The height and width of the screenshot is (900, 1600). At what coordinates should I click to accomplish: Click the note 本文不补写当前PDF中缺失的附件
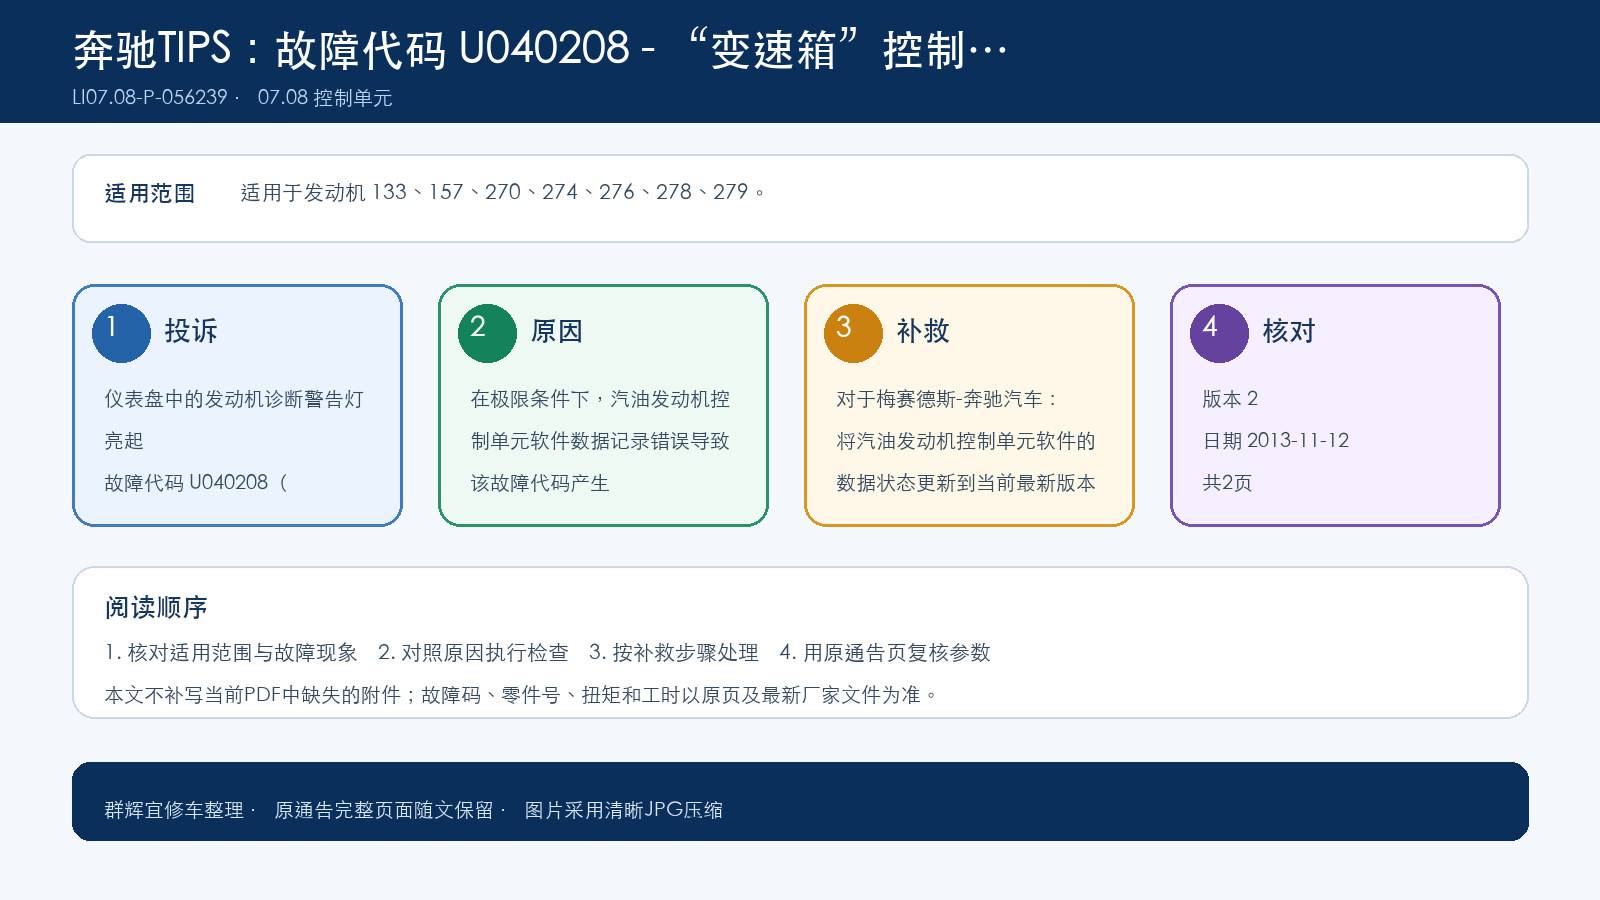pos(252,695)
